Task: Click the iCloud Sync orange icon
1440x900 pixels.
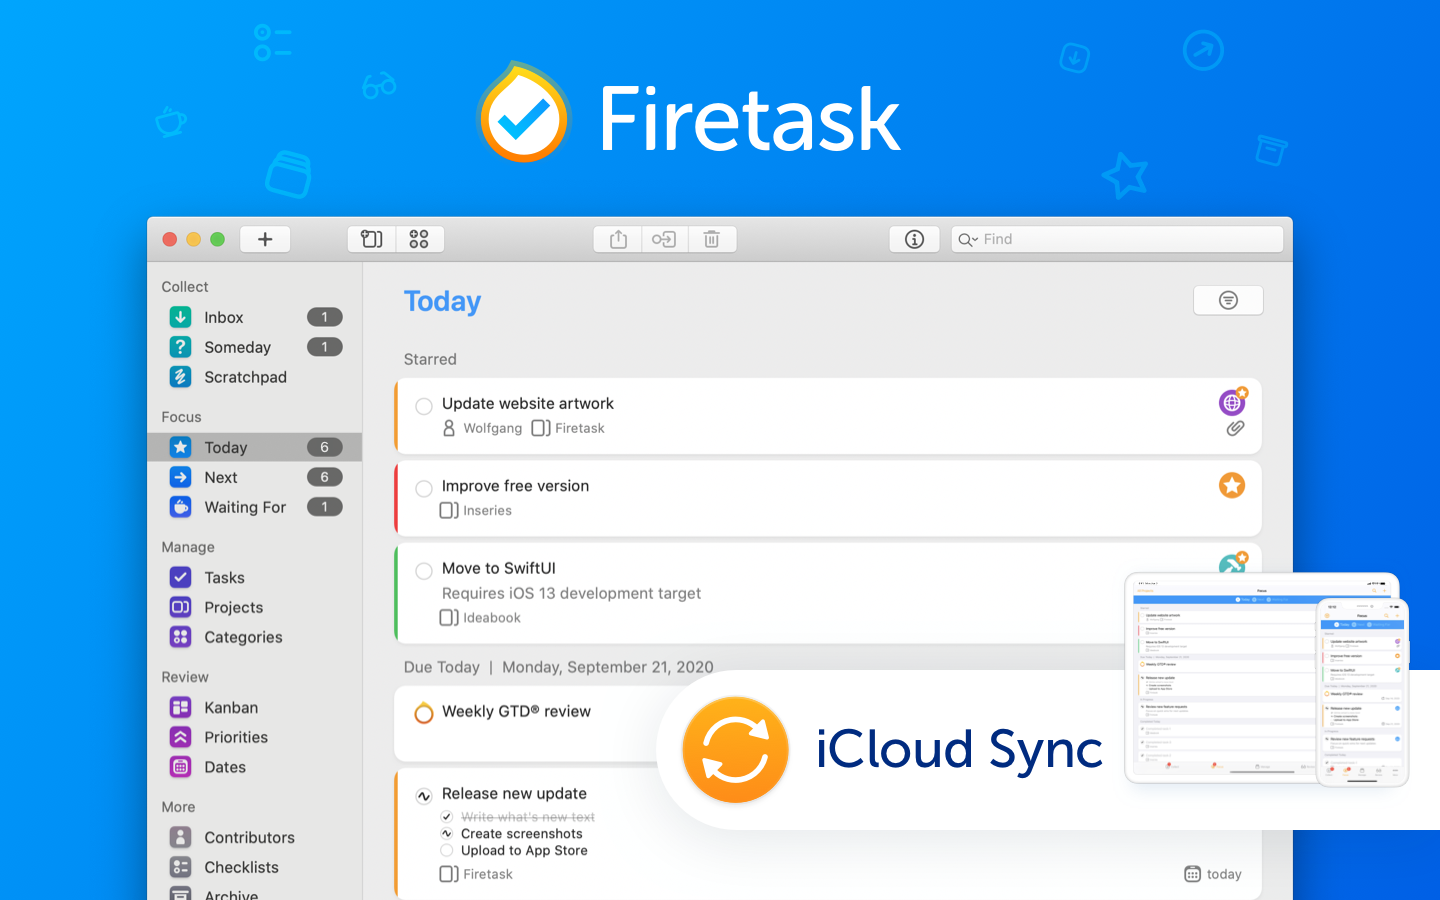Action: [x=735, y=750]
